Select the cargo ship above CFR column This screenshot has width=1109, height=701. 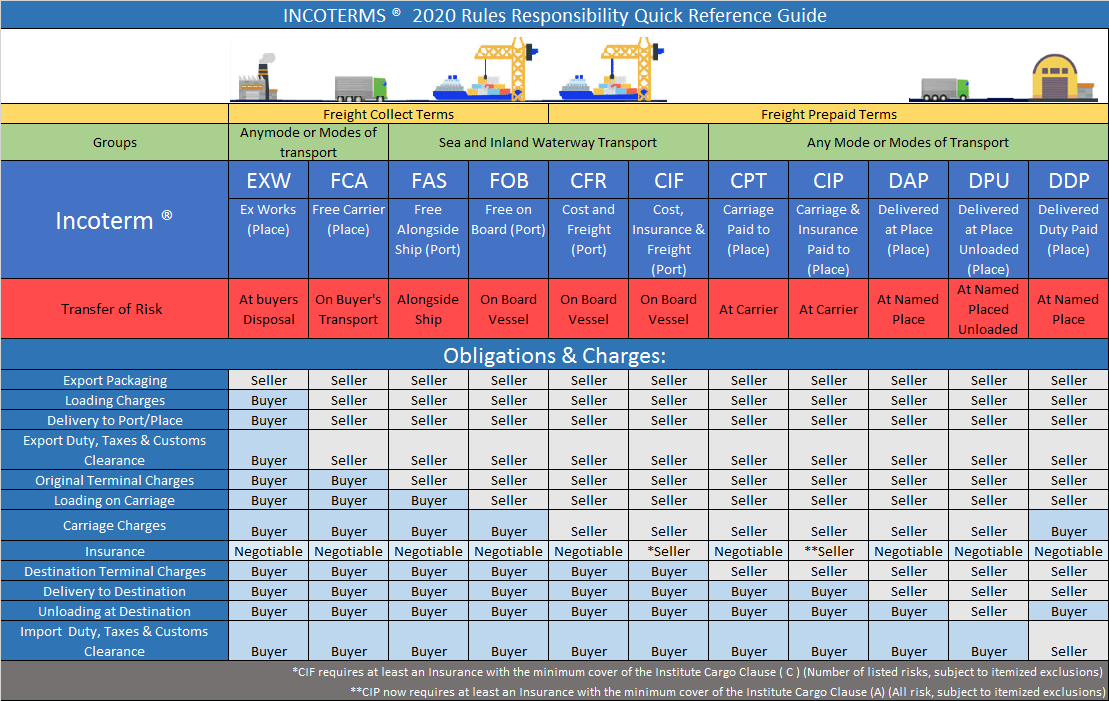point(587,86)
